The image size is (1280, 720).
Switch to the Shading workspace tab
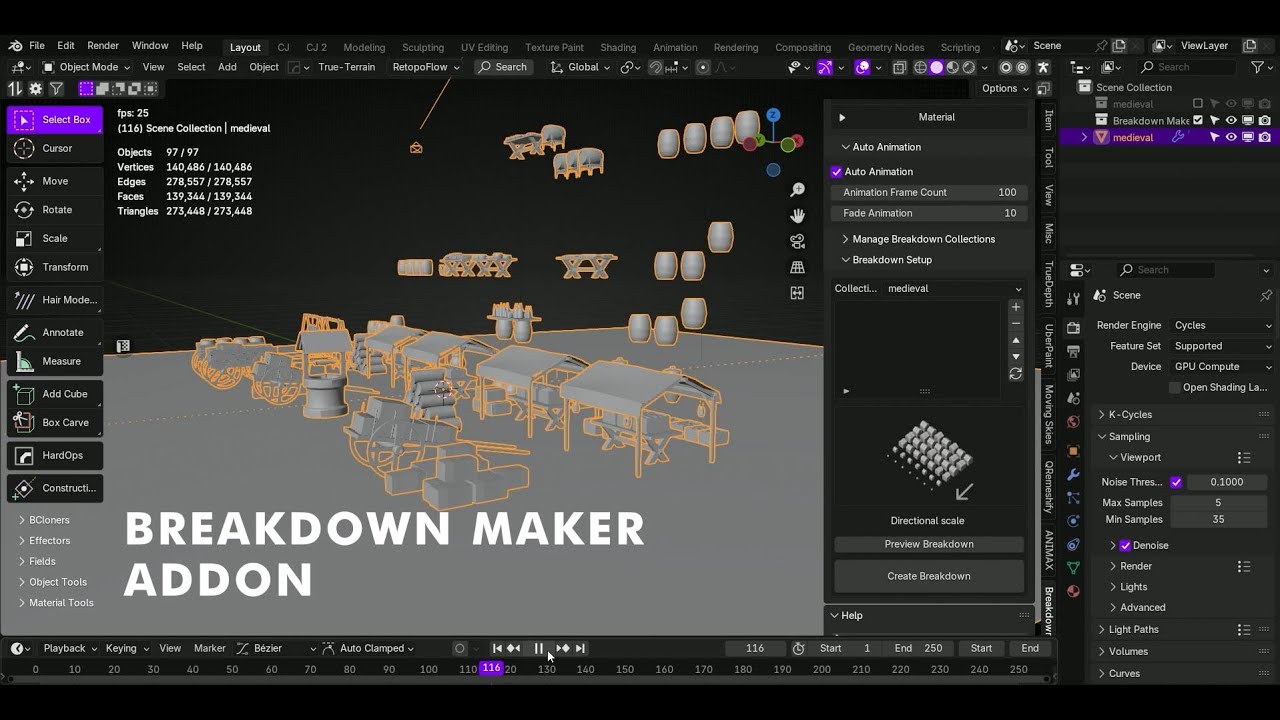[x=618, y=47]
